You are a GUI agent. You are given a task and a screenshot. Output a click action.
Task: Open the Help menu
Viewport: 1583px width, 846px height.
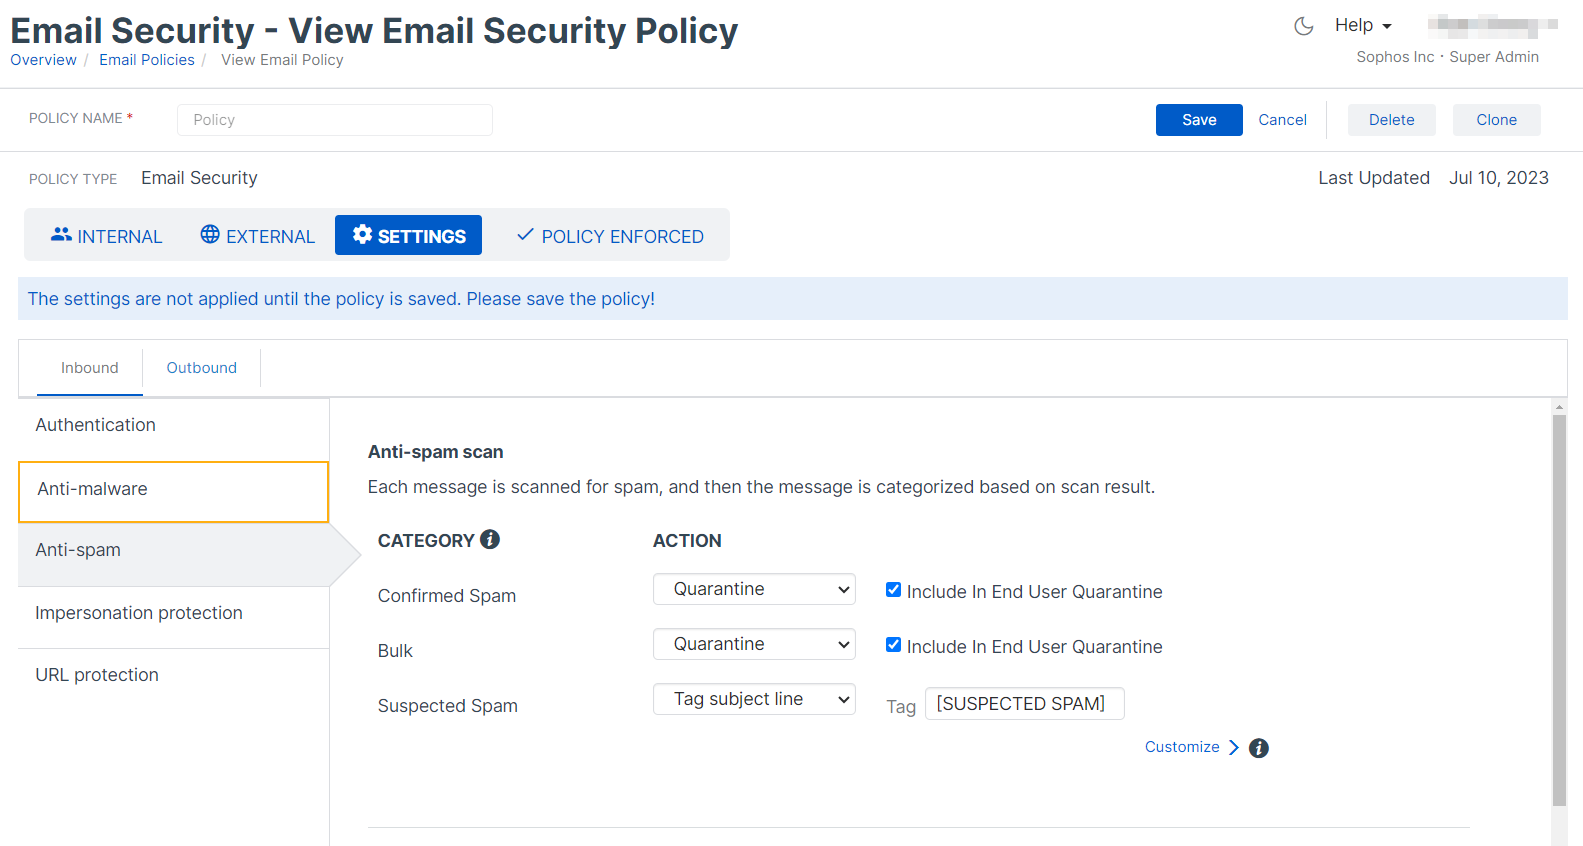pos(1362,26)
